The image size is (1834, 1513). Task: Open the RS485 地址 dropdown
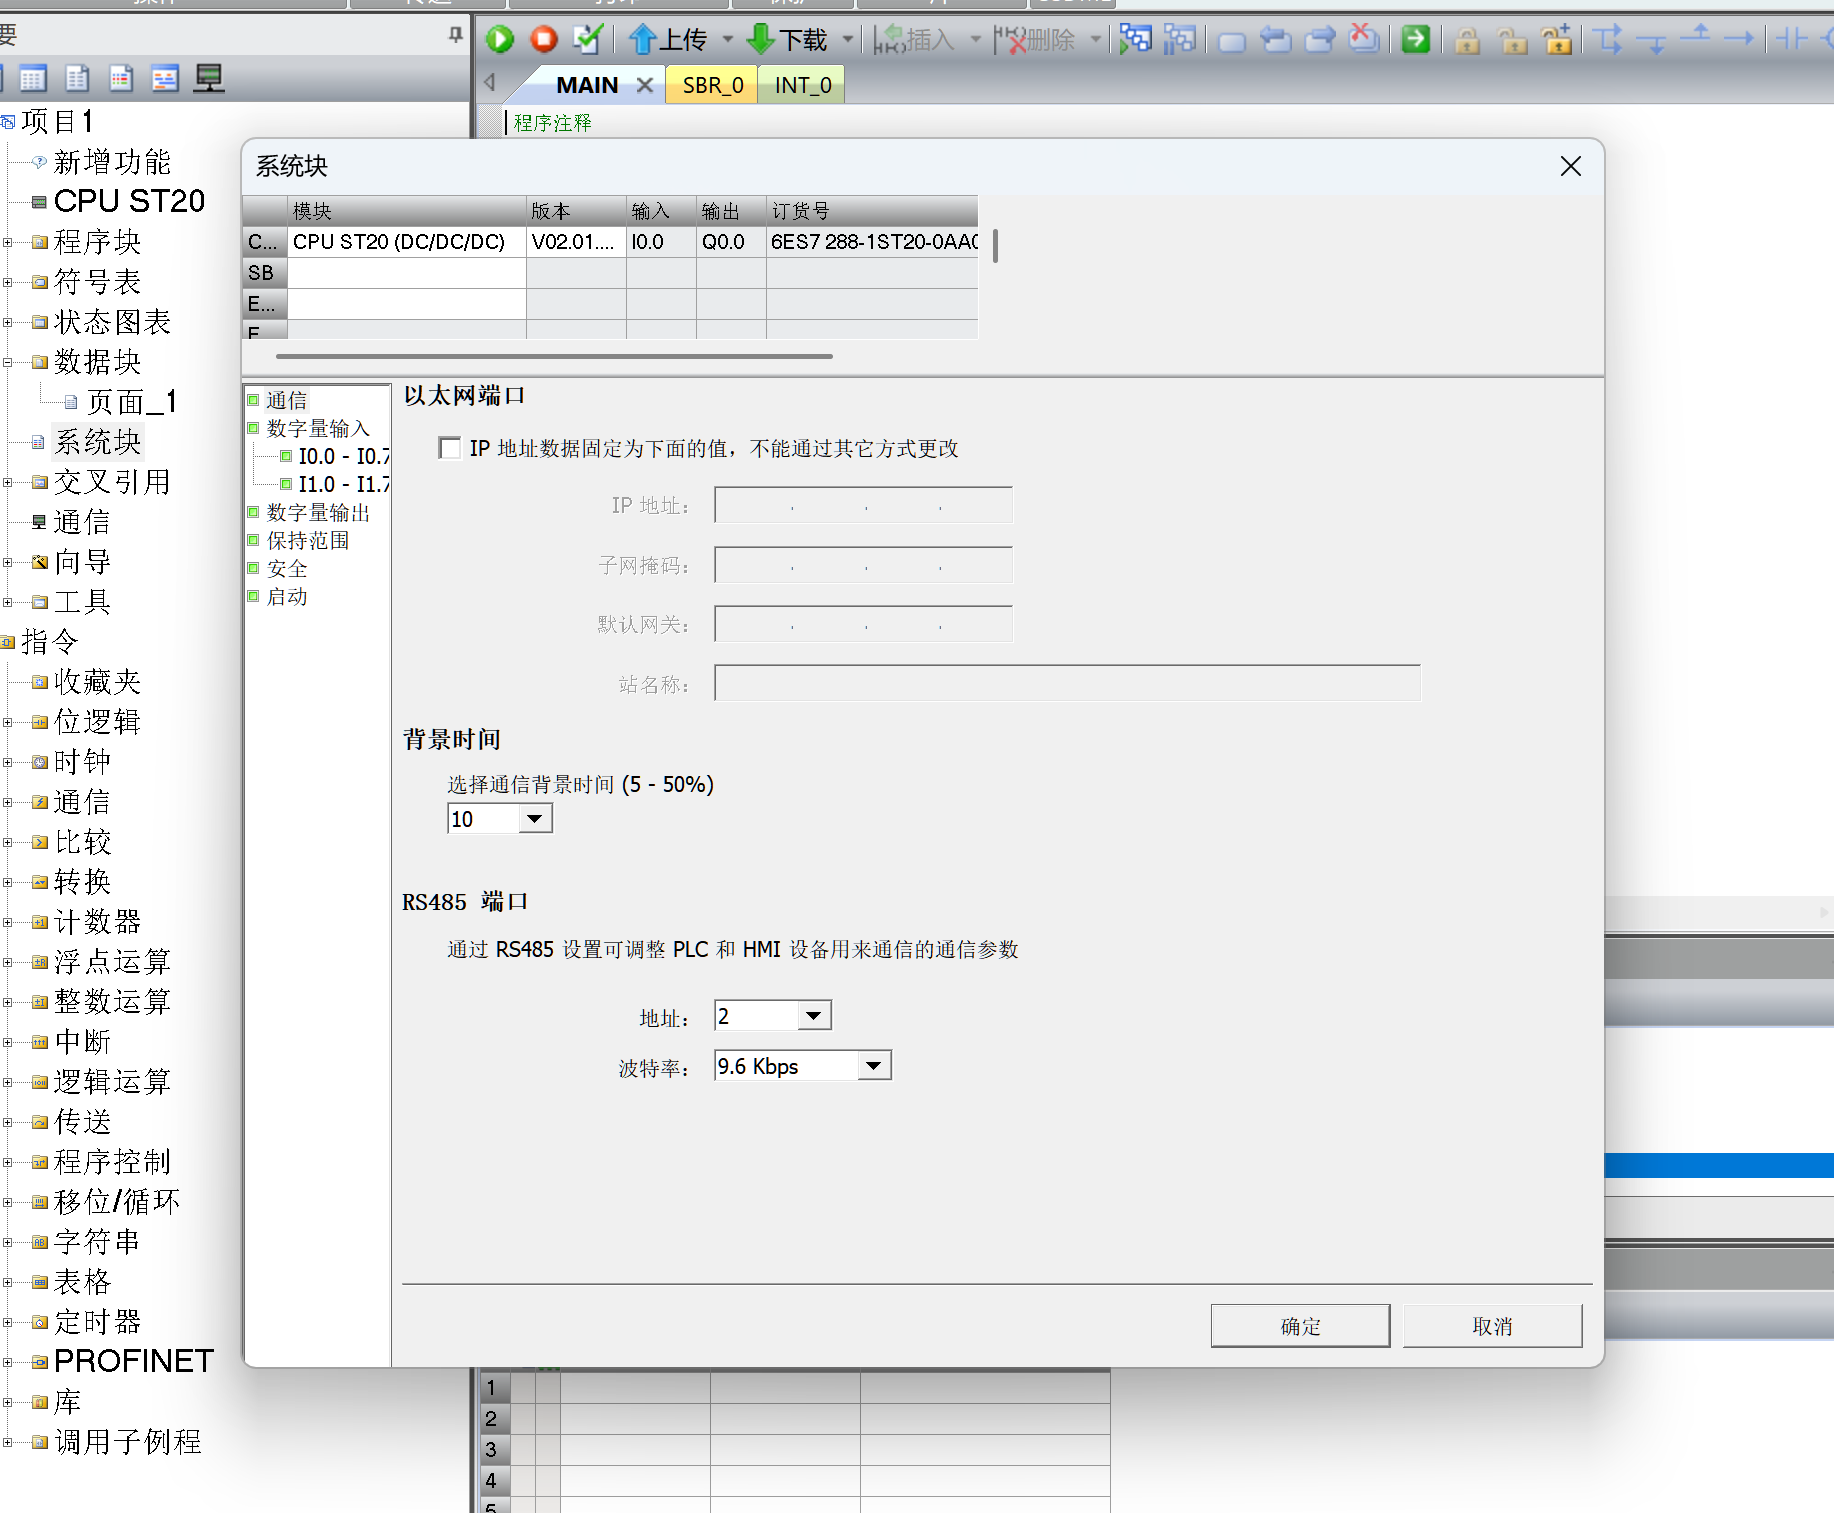[814, 1016]
